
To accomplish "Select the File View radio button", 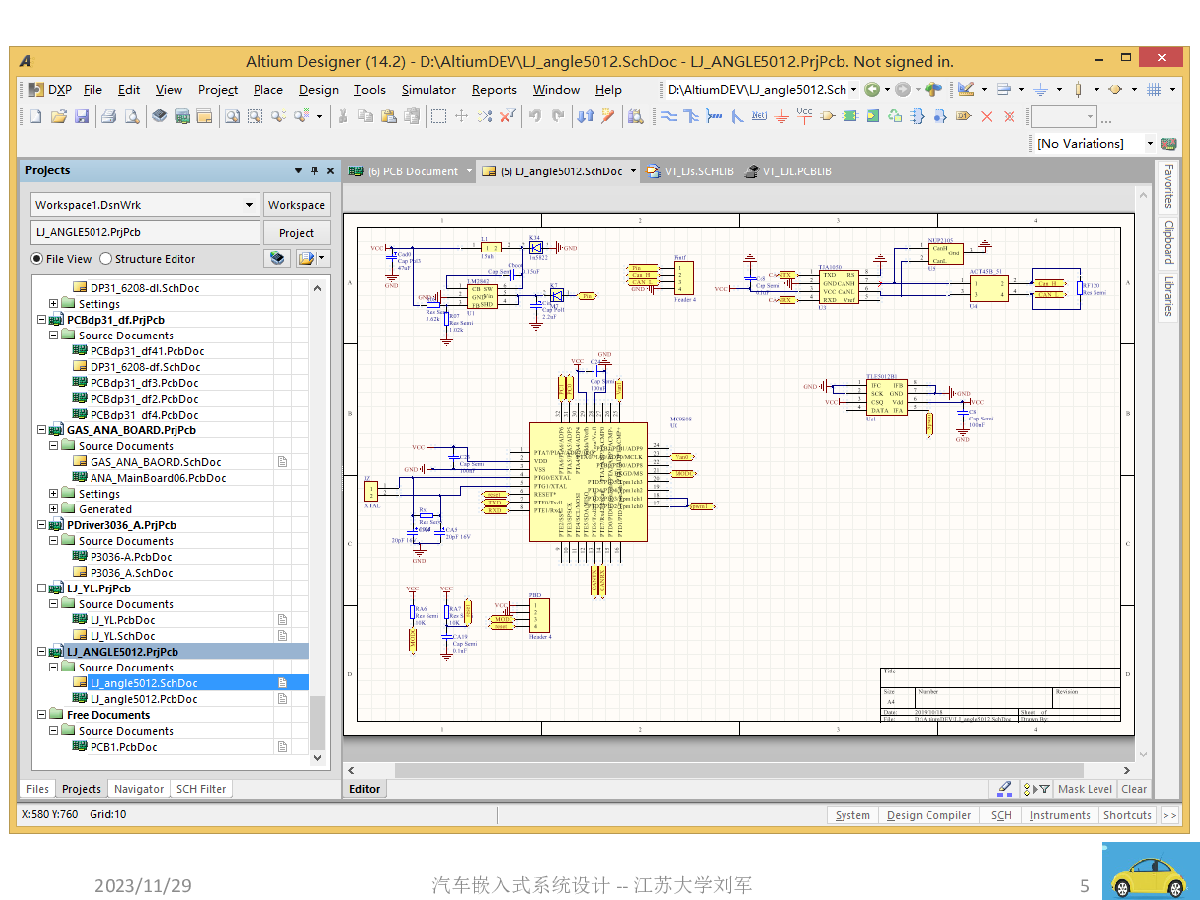I will click(37, 259).
